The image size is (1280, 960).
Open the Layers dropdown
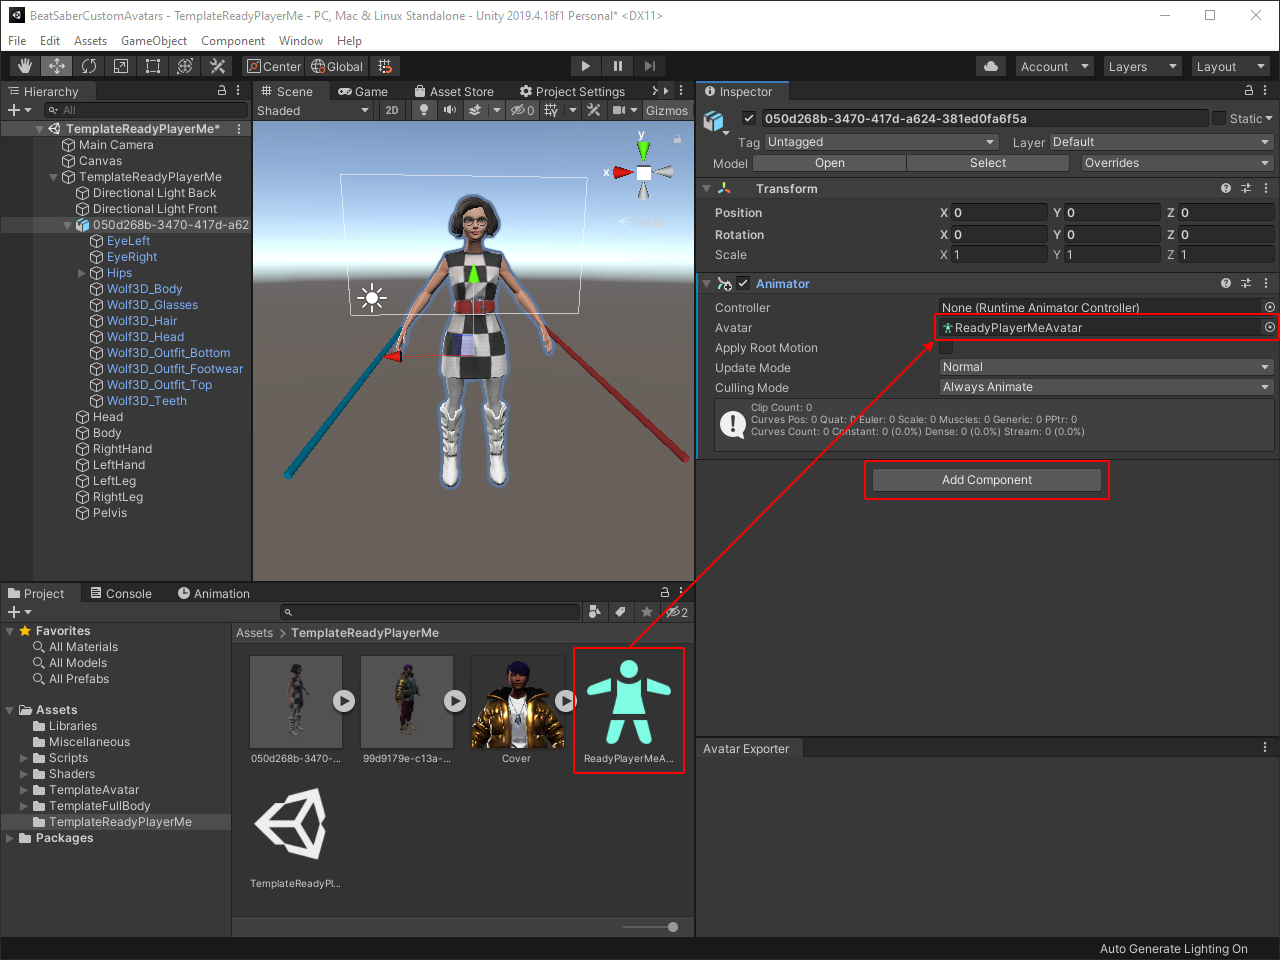(1142, 66)
